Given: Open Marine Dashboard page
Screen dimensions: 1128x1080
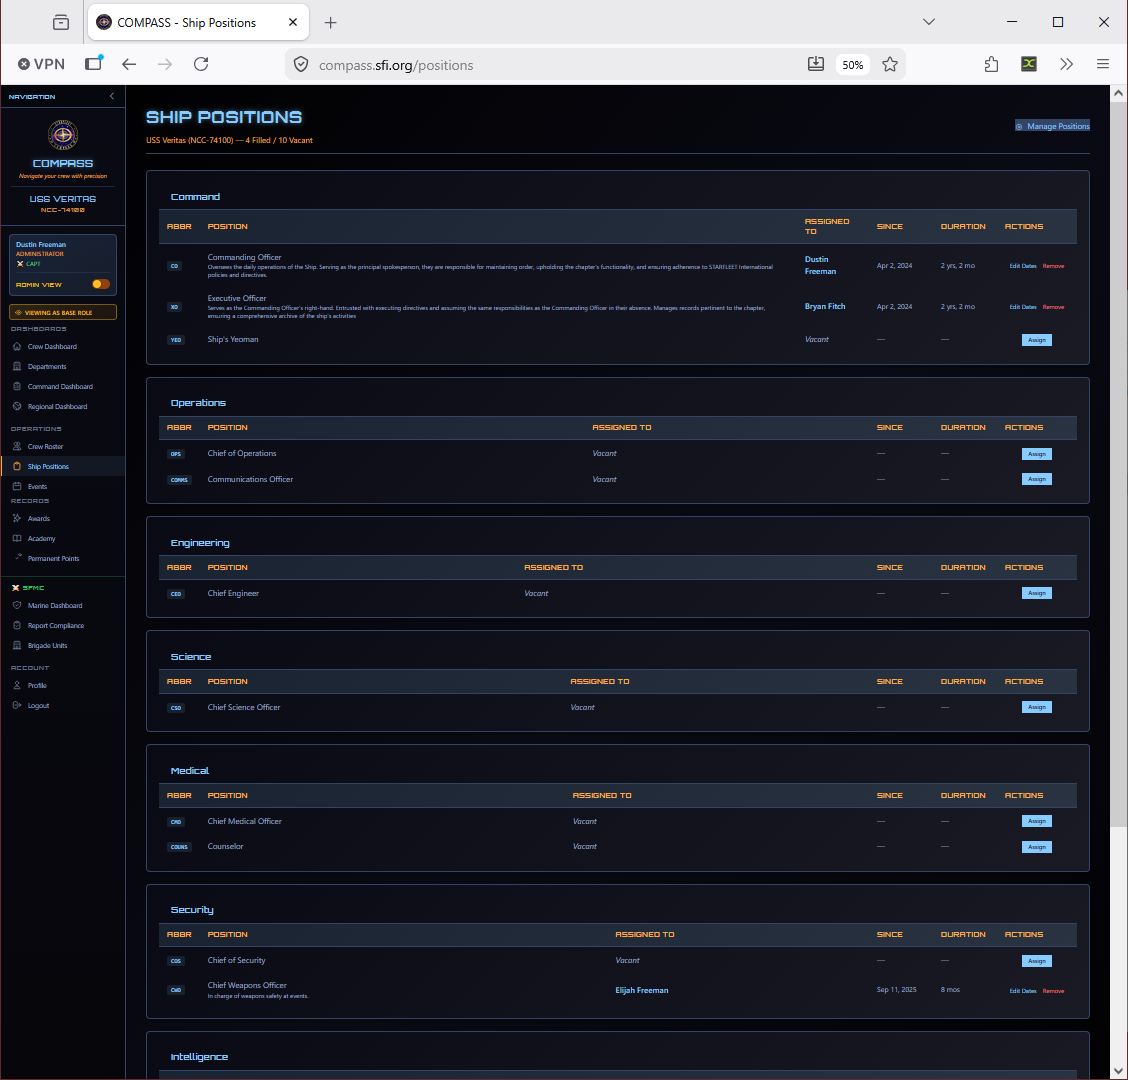Looking at the screenshot, I should tap(55, 605).
